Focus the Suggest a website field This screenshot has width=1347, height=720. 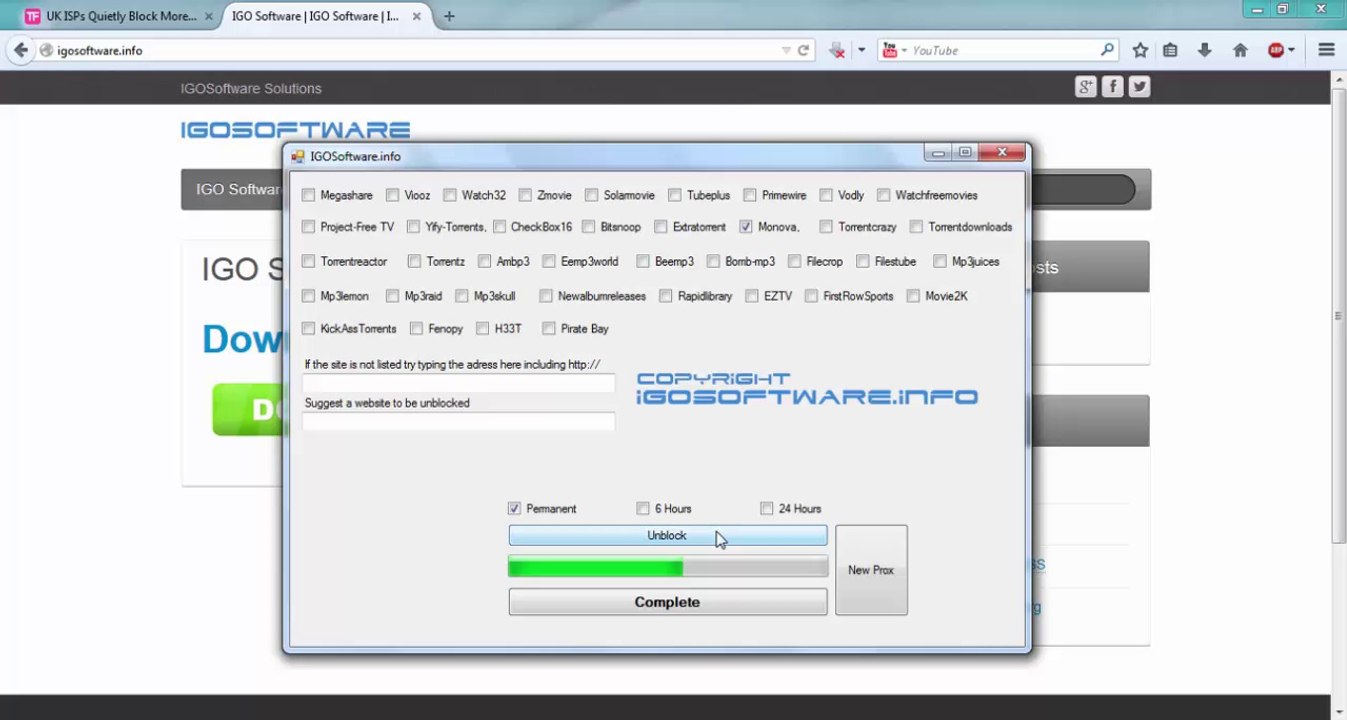coord(459,421)
